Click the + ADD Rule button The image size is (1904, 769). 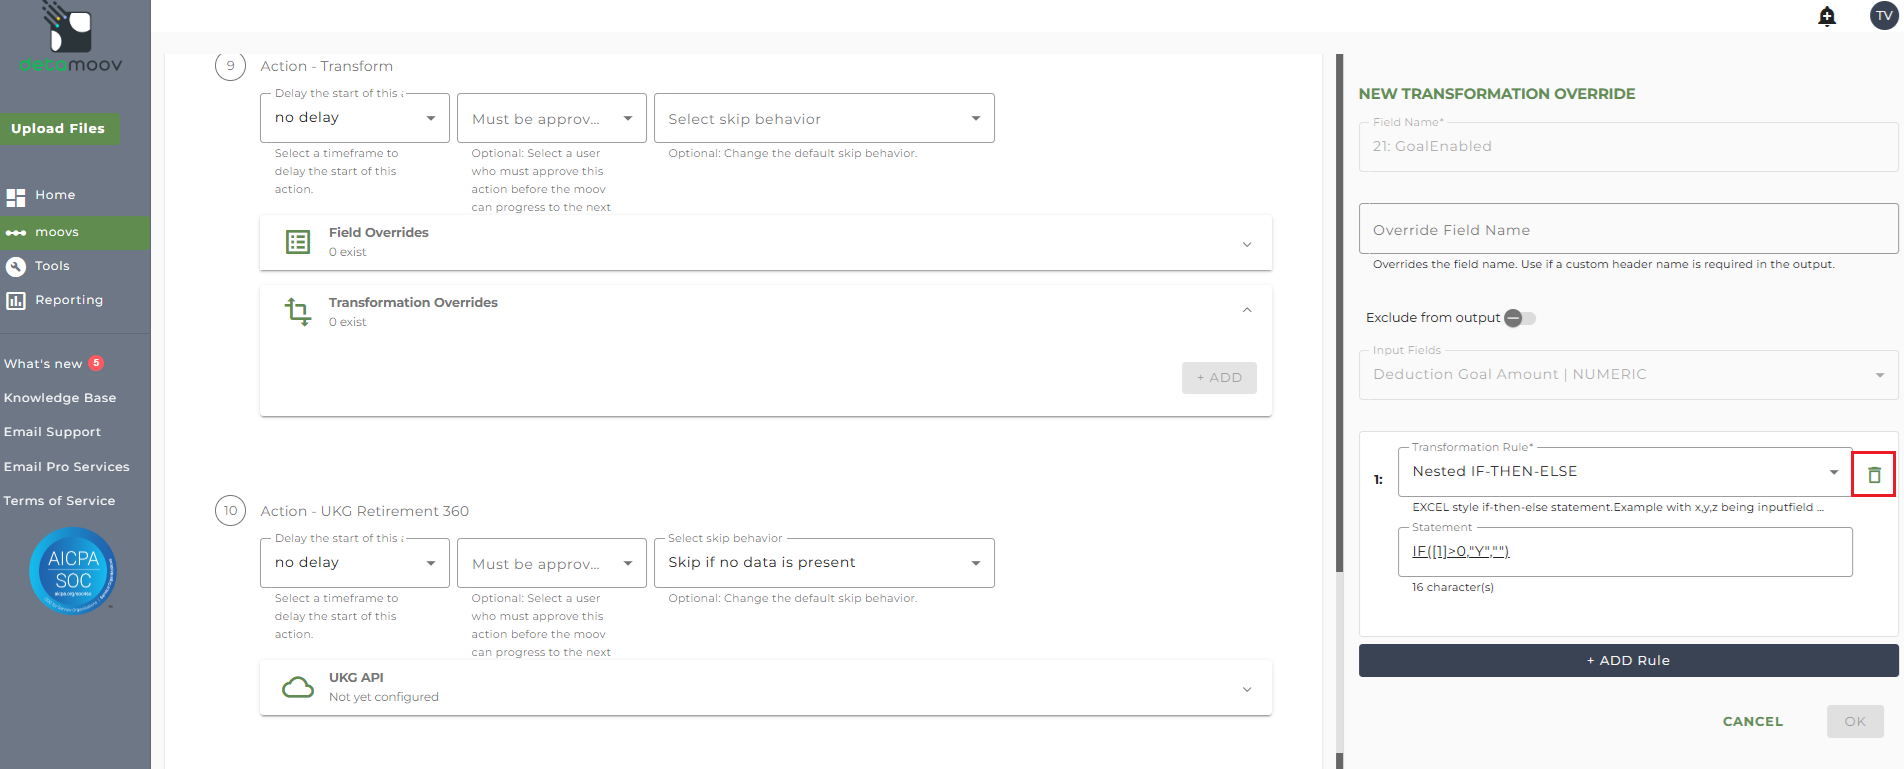(1627, 660)
